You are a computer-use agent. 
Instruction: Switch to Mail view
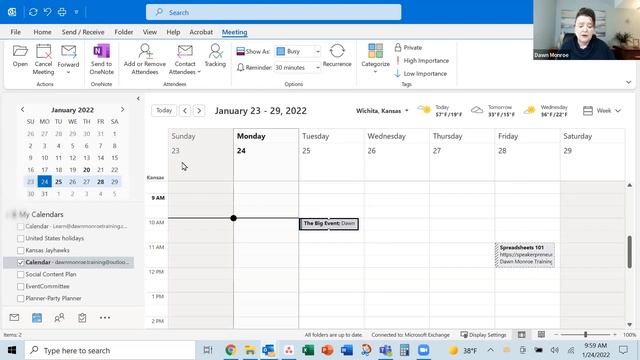[14, 318]
